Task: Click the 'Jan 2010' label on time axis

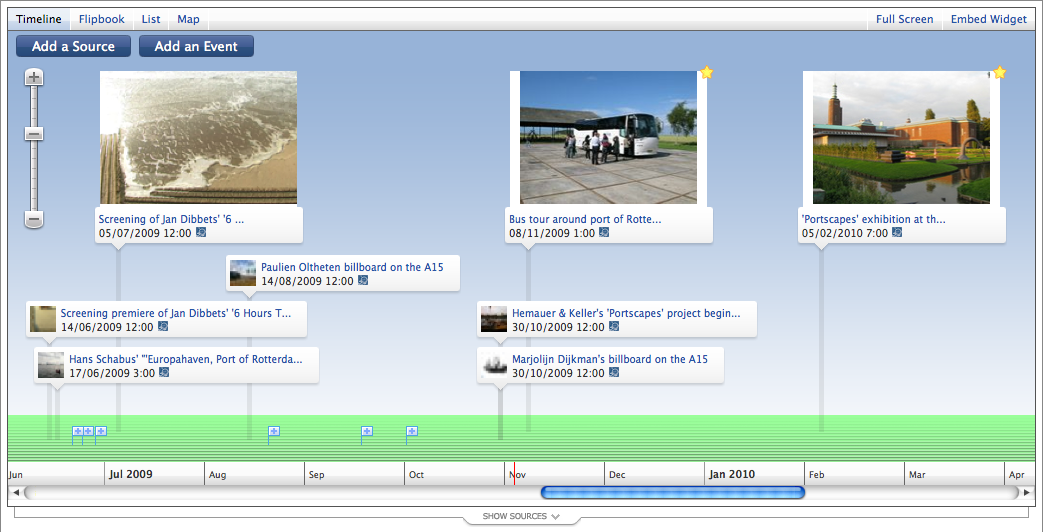Action: coord(732,474)
